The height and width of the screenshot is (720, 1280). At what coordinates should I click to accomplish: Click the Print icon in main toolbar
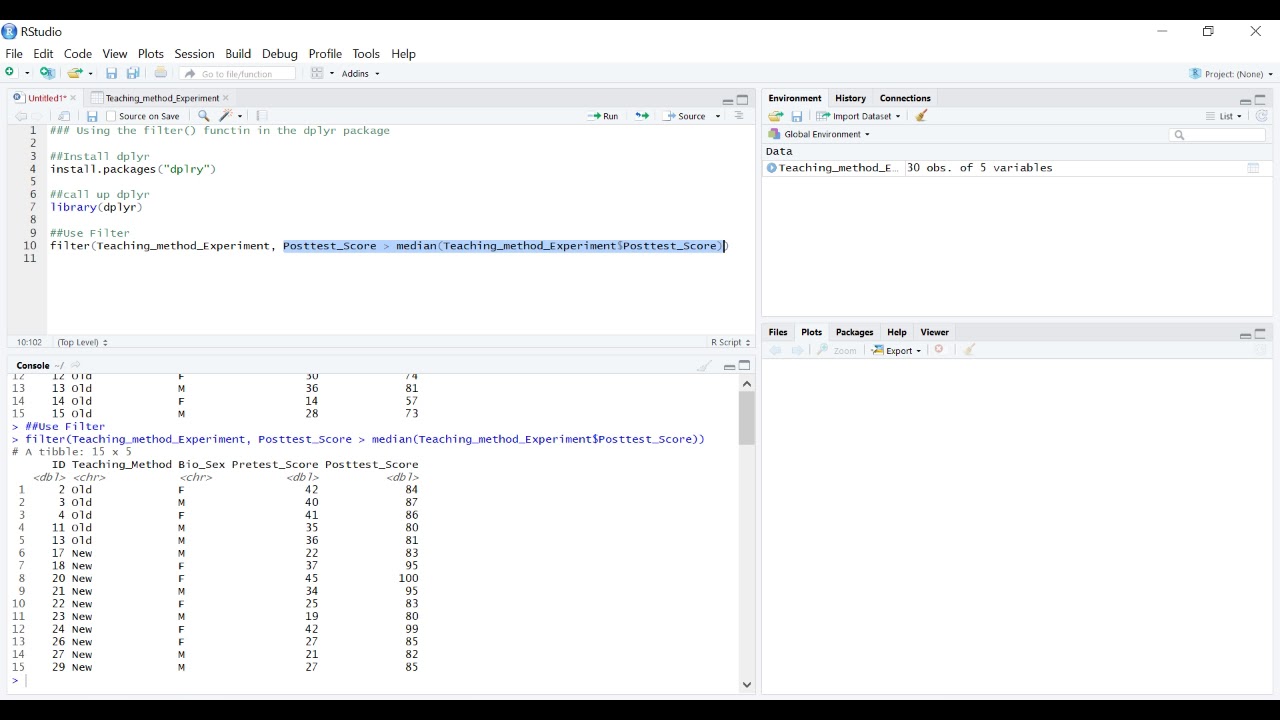pos(160,73)
